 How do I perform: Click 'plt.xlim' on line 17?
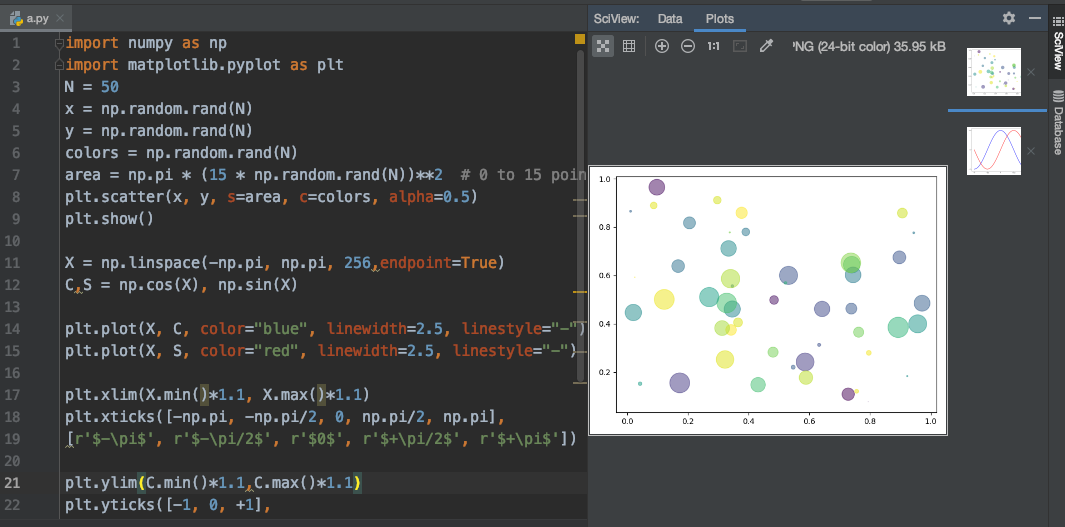tap(101, 395)
